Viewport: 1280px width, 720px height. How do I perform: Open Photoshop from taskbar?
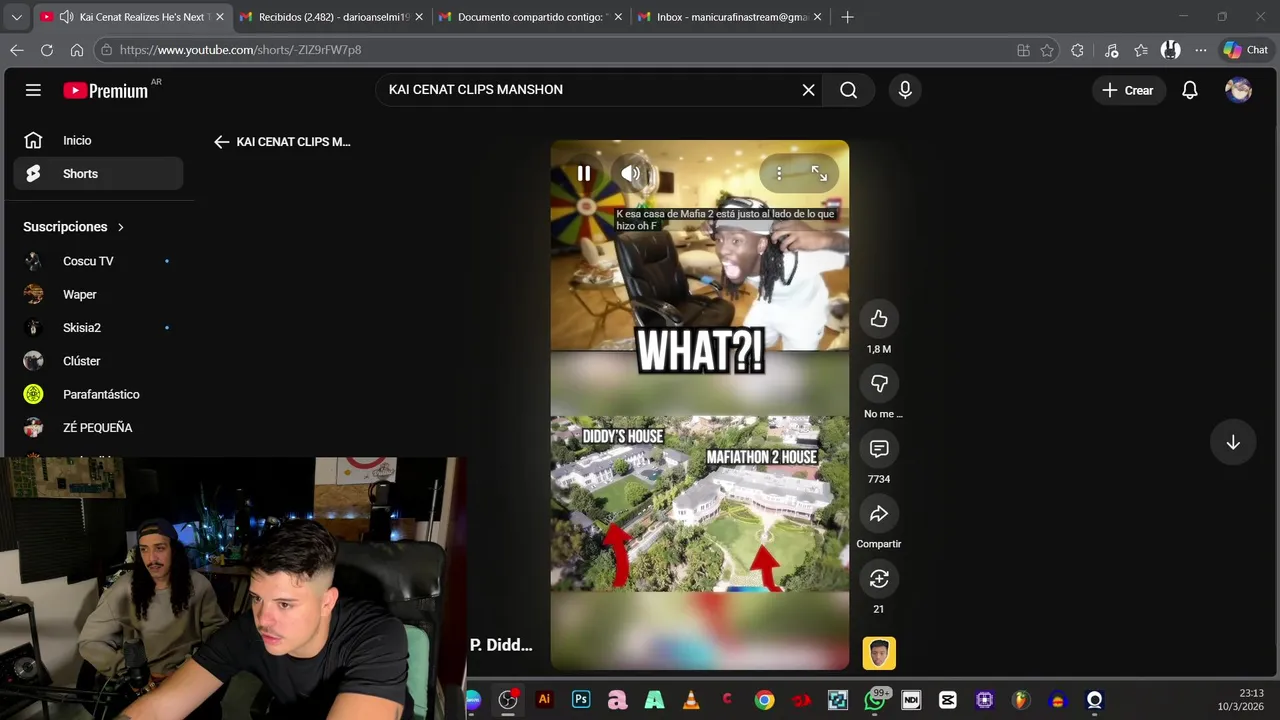click(581, 700)
